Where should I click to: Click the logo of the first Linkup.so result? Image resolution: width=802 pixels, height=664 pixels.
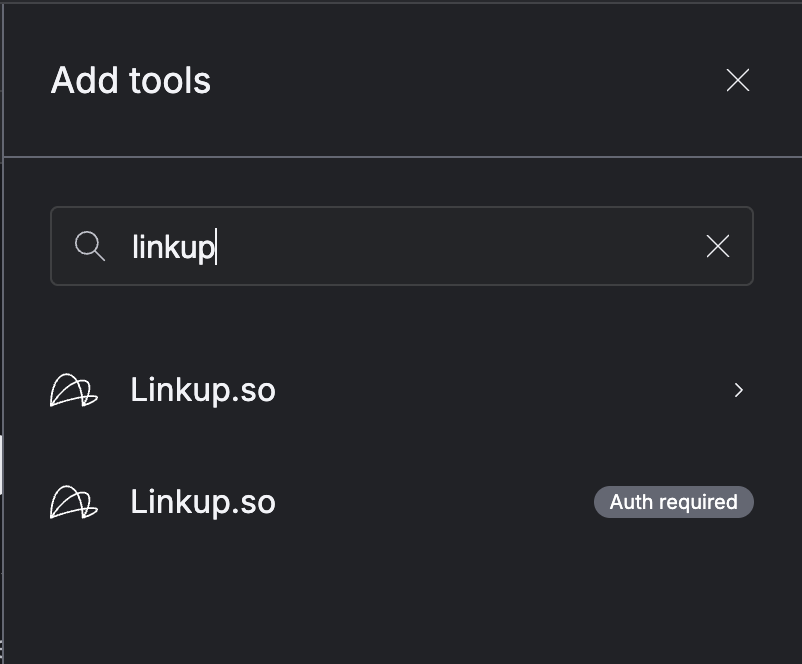pyautogui.click(x=74, y=390)
